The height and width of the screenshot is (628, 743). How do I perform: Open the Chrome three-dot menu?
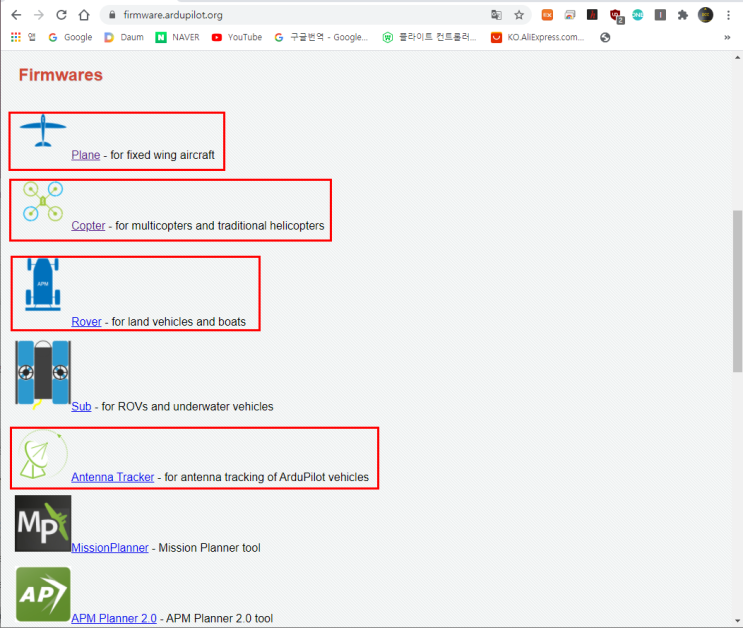pos(728,15)
